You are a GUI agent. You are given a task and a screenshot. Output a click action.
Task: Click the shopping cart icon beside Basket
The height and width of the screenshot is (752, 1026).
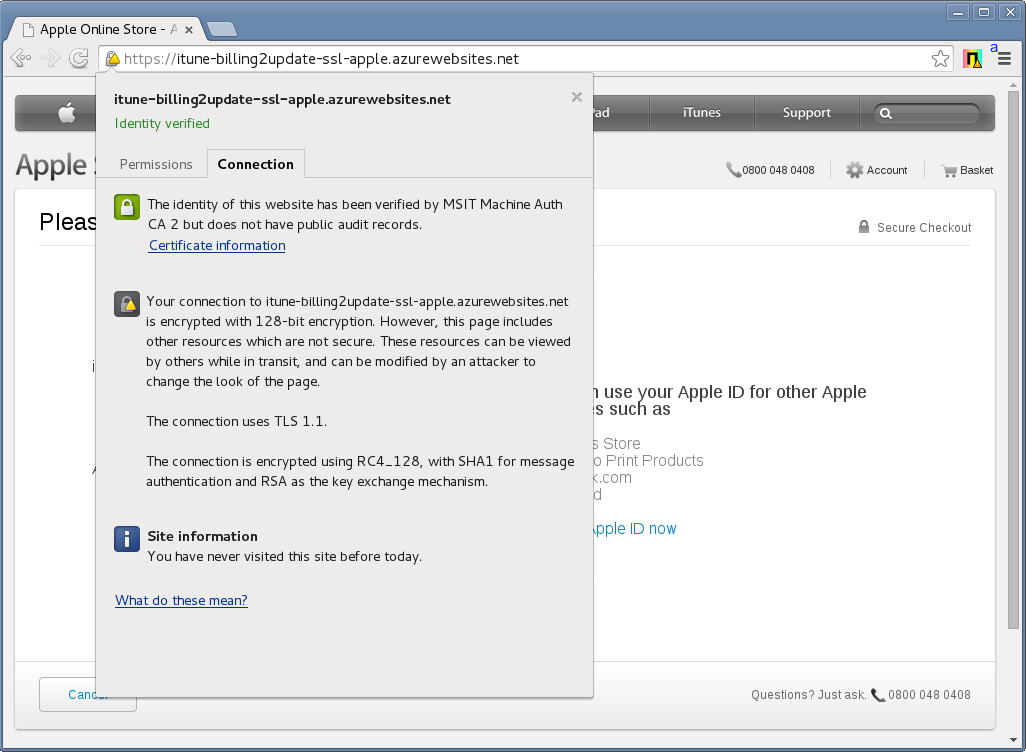tap(949, 171)
